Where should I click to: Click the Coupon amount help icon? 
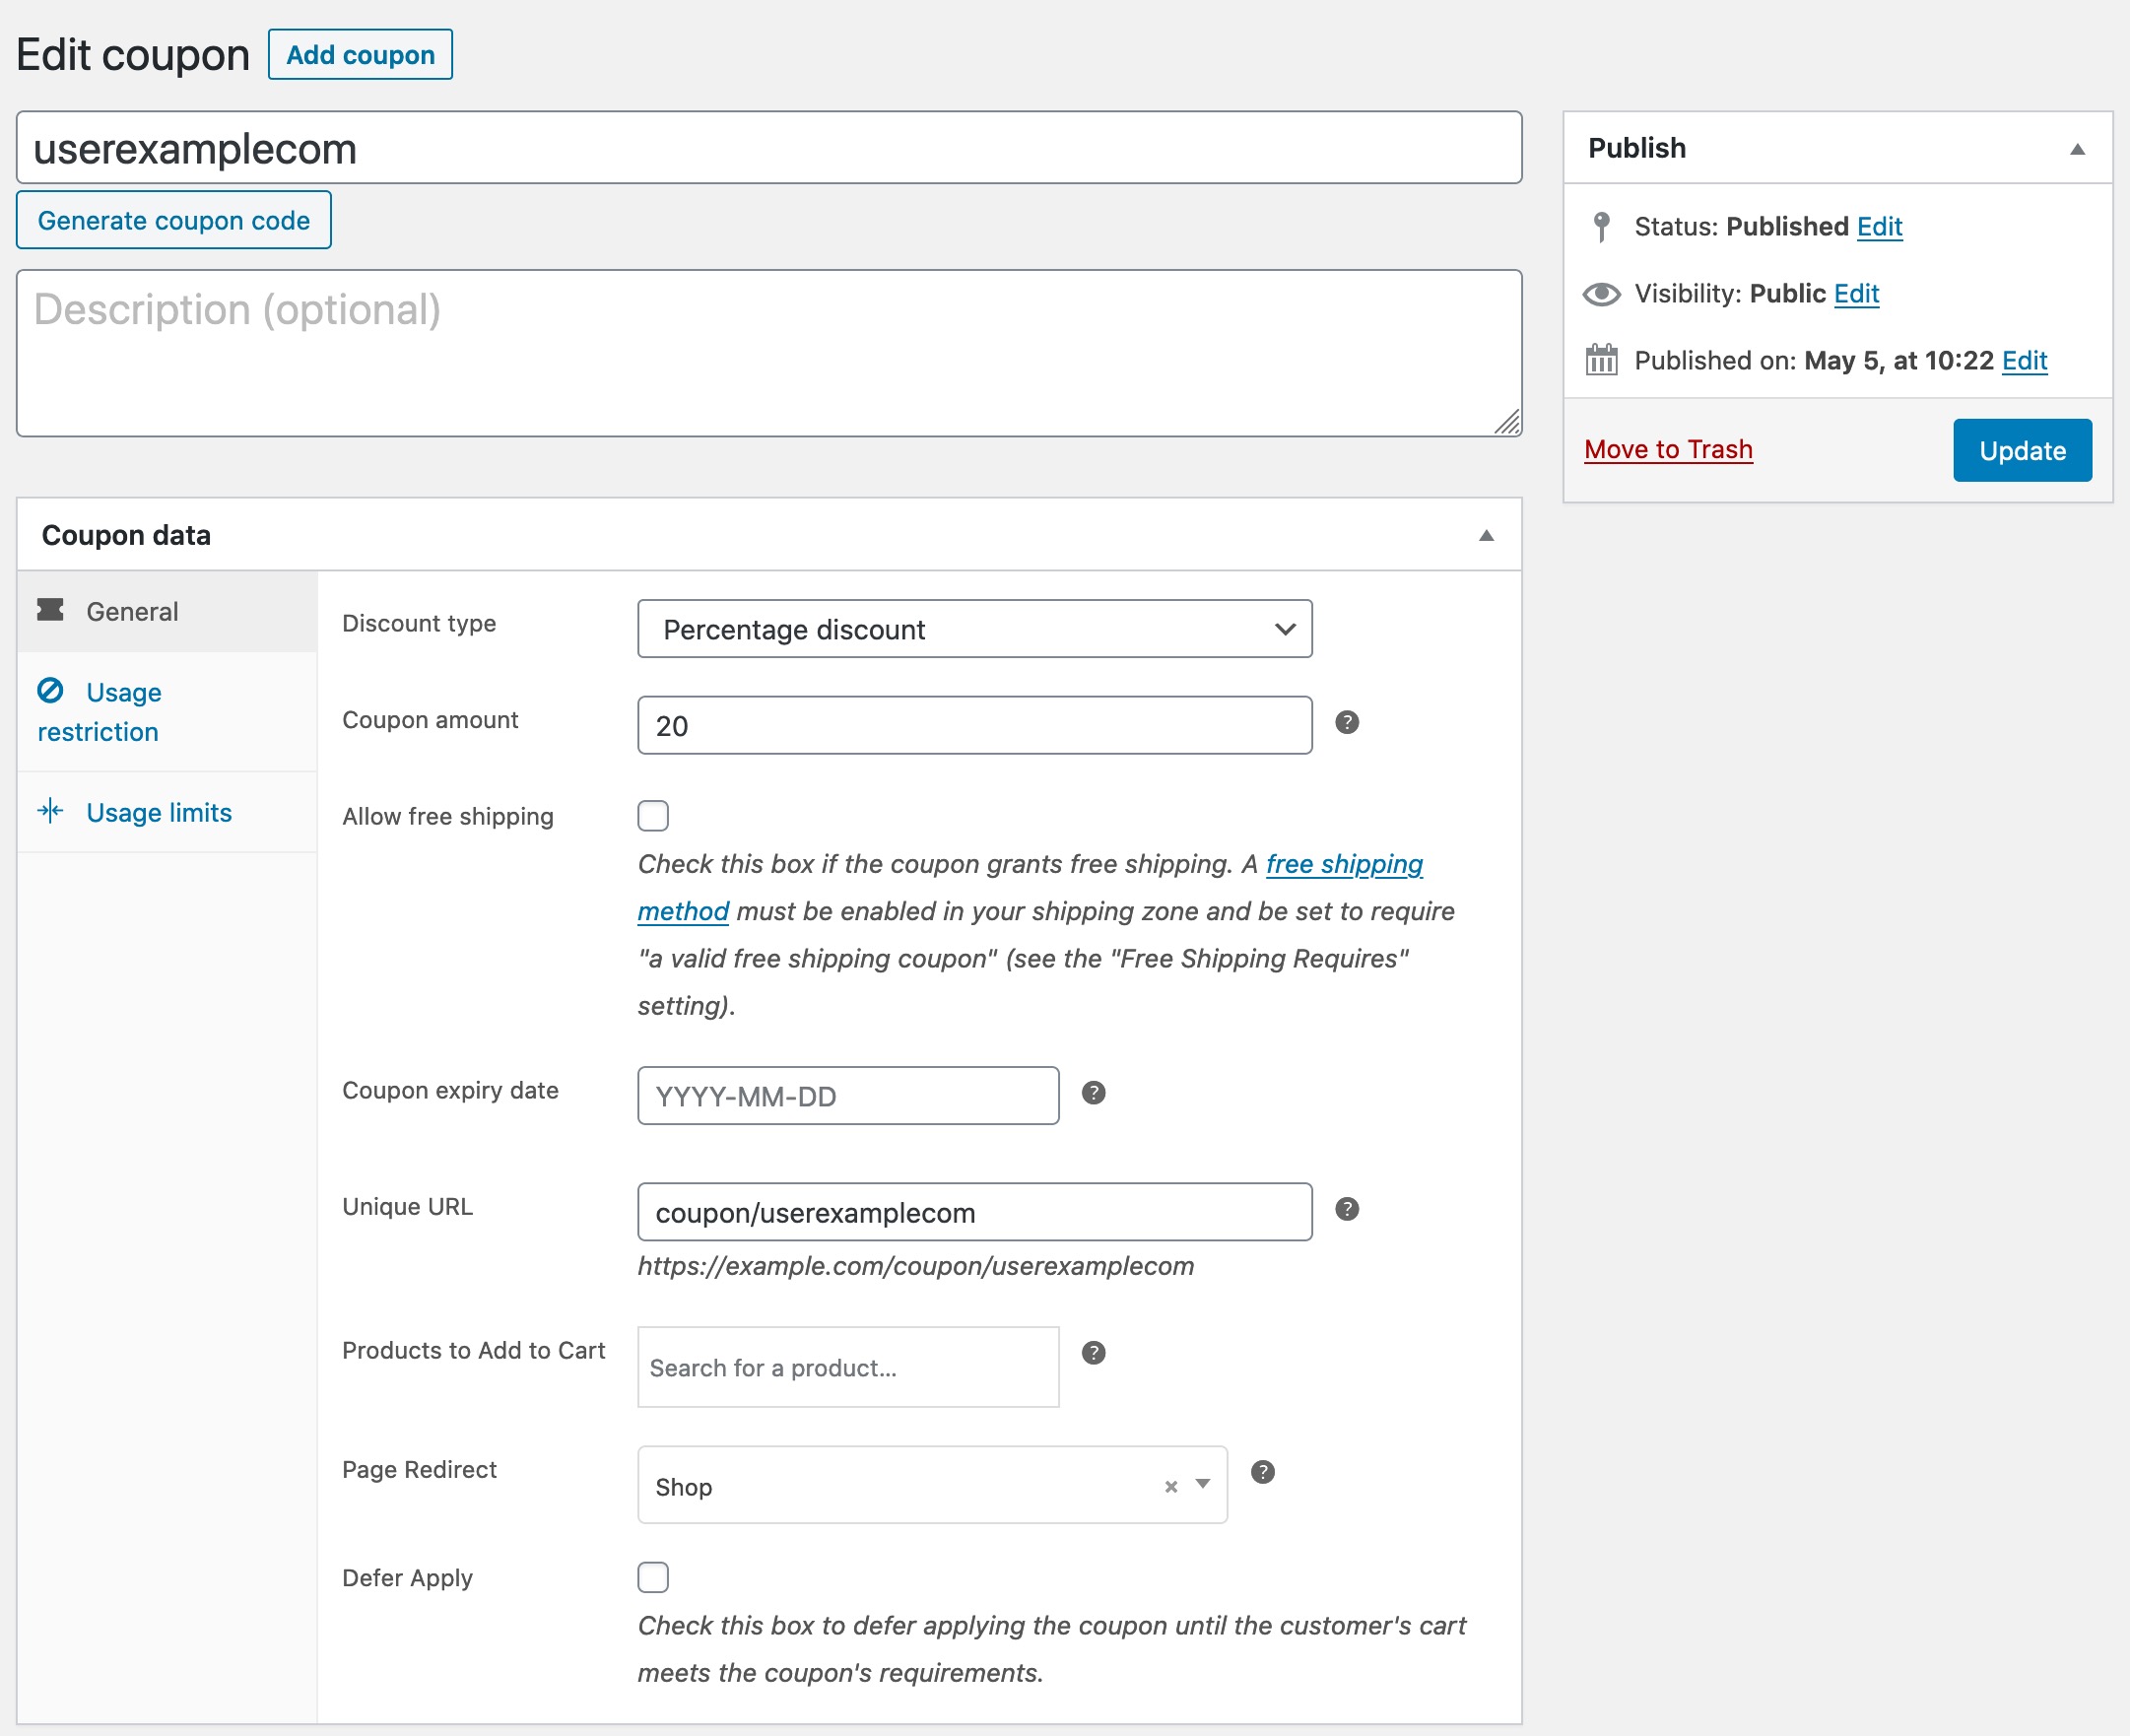coord(1346,722)
